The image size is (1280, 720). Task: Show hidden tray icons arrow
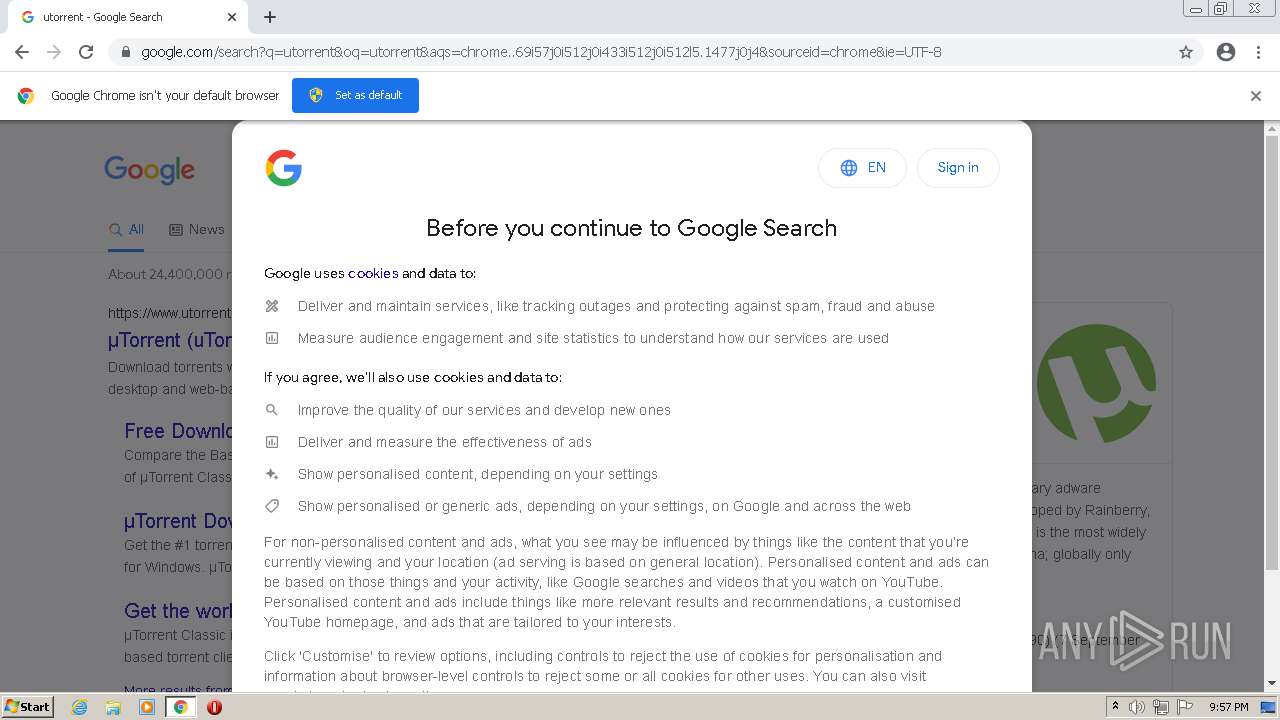coord(1115,707)
